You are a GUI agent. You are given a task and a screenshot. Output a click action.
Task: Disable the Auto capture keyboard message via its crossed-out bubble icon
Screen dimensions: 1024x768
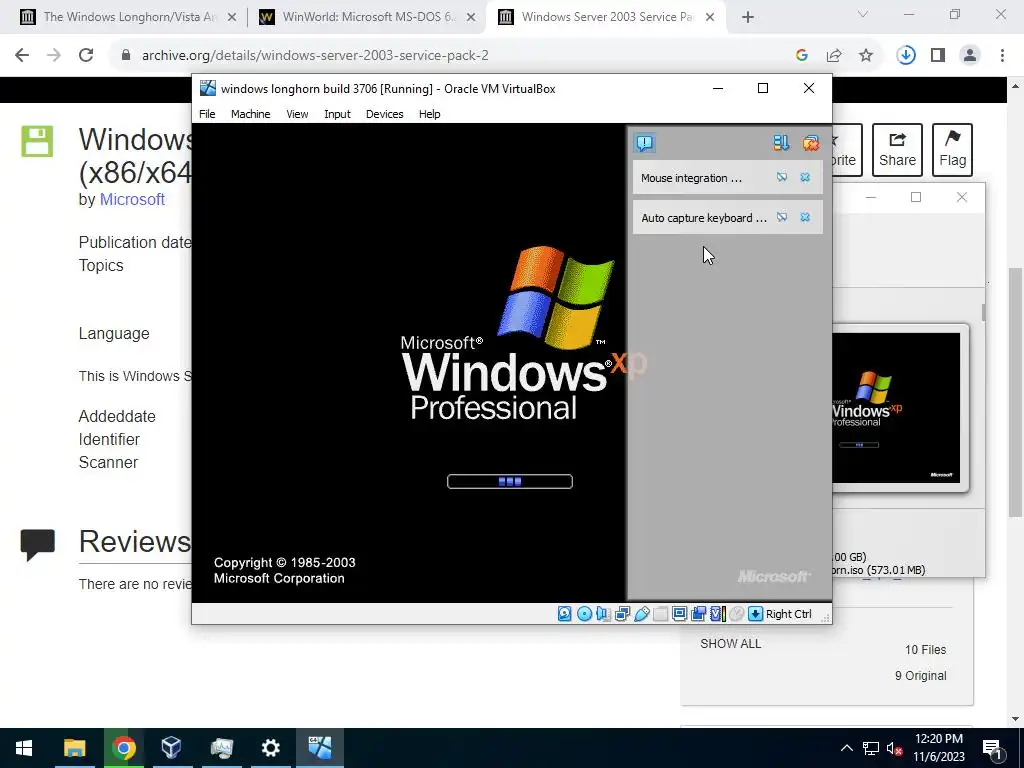782,217
